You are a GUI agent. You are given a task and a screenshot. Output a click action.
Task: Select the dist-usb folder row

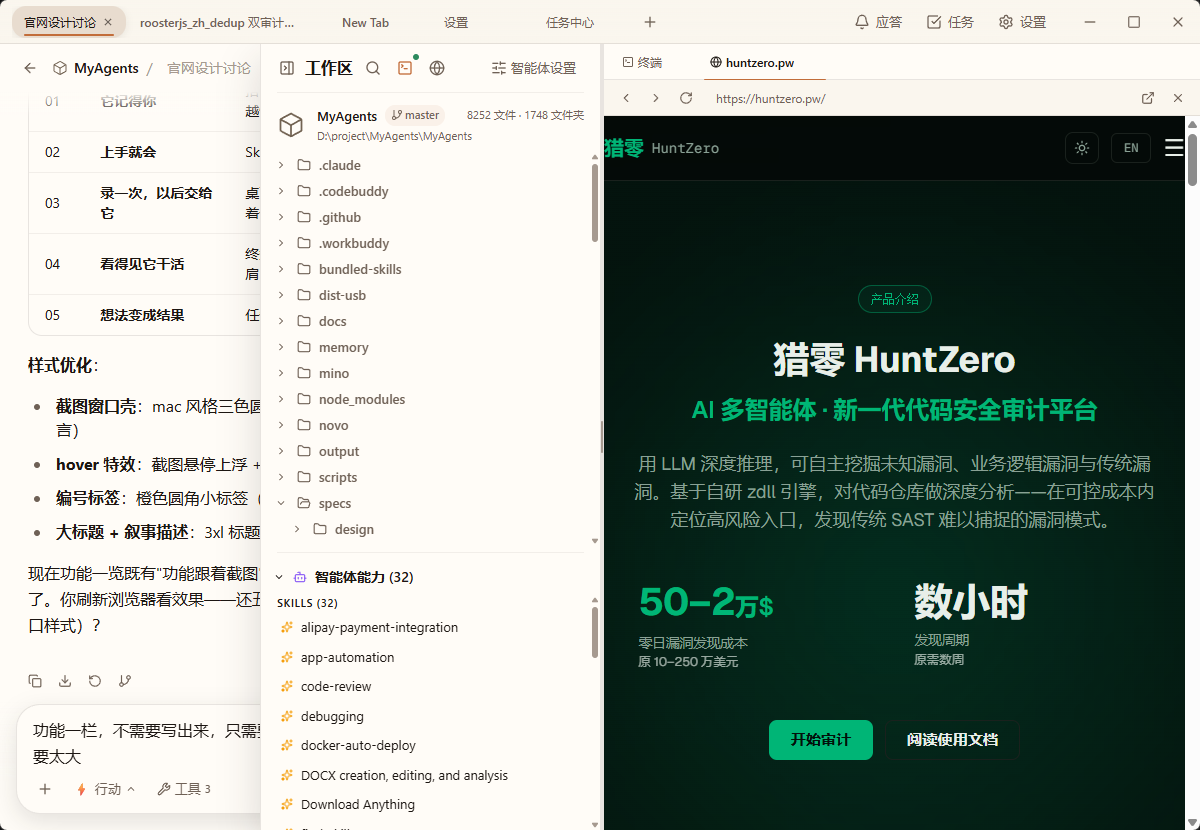pos(430,295)
